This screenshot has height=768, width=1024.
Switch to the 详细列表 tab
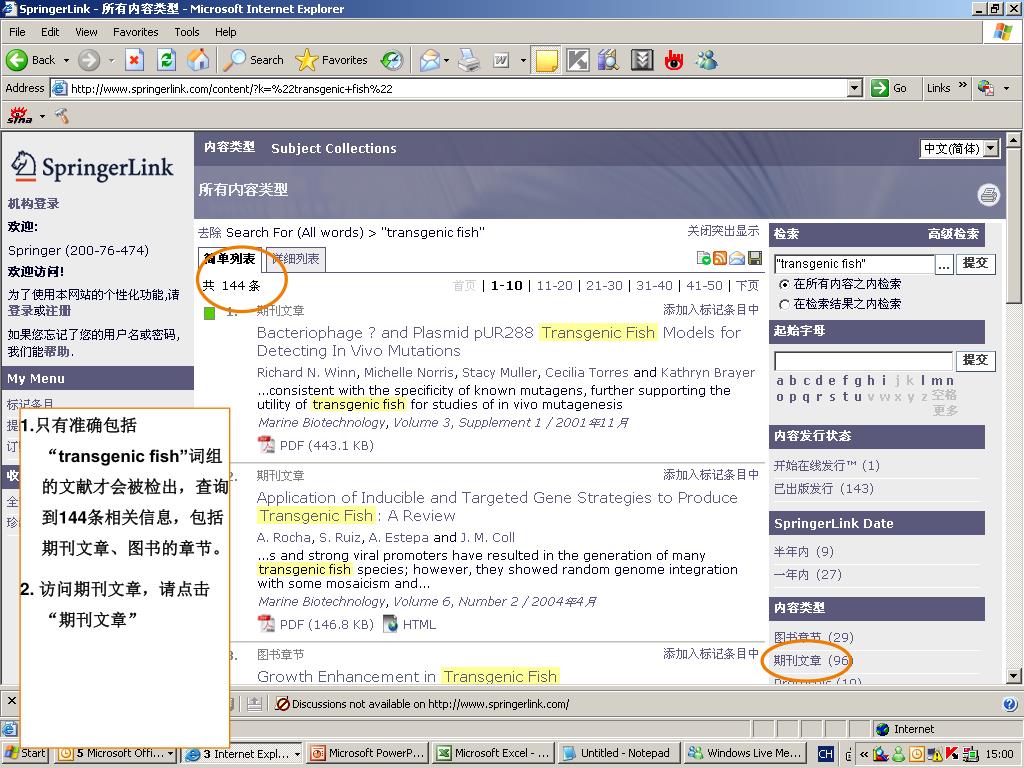(296, 259)
